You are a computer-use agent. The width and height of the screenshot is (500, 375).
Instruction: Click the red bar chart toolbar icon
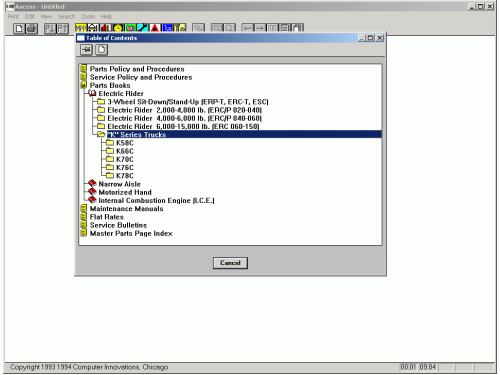(x=106, y=28)
